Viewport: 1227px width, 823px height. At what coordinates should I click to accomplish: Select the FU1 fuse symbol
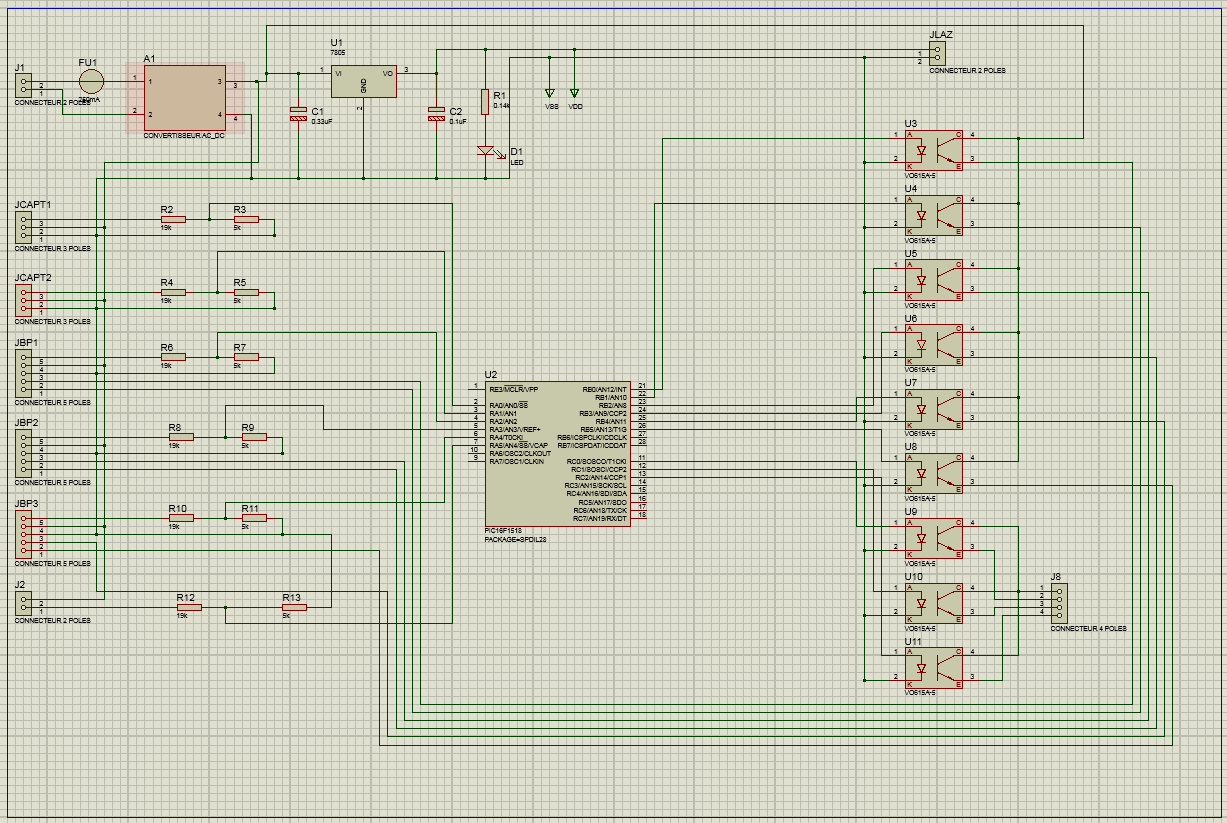tap(91, 83)
